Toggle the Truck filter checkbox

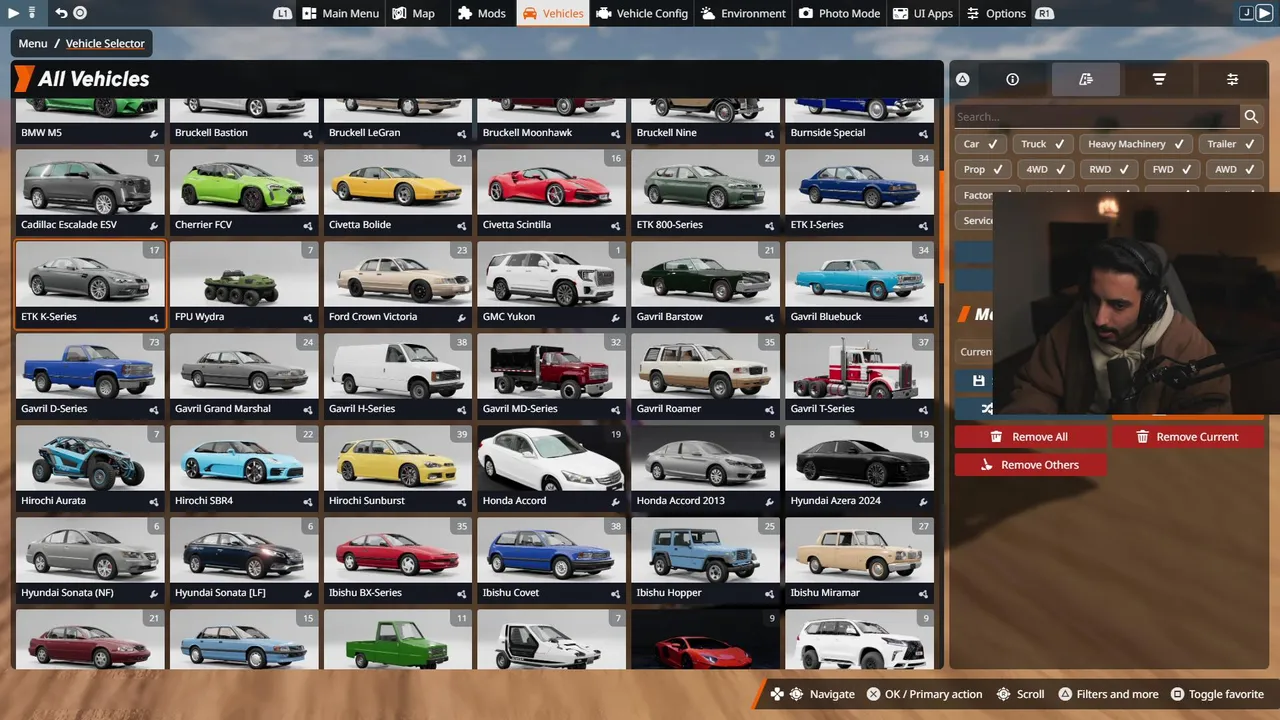coord(1042,144)
